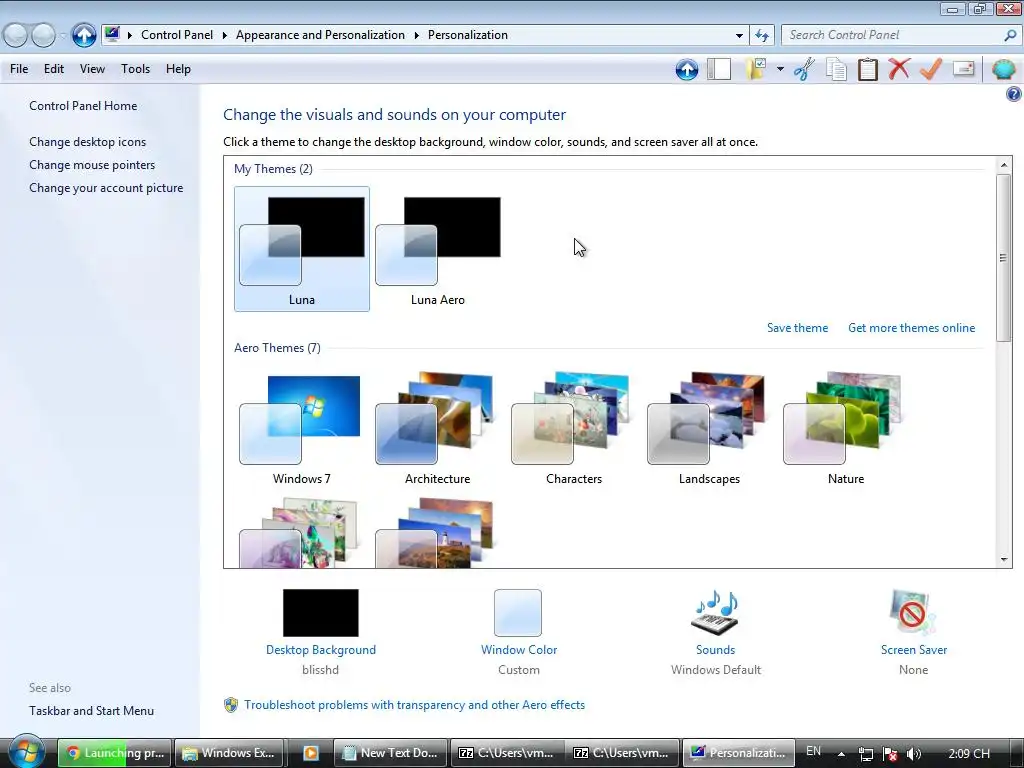Select the Luna theme
Viewport: 1024px width, 768px height.
click(302, 249)
